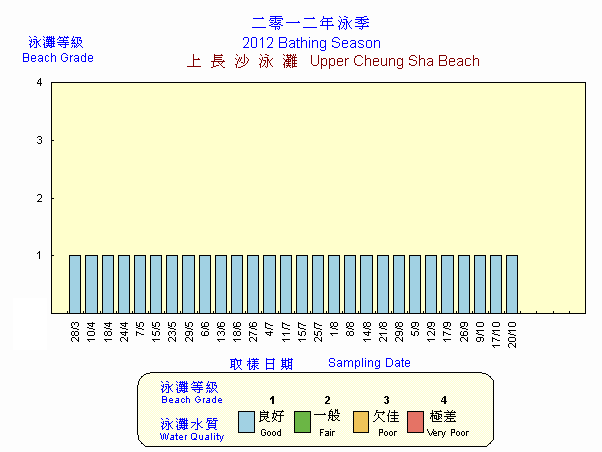Click the bar above date 17/10
Image resolution: width=602 pixels, height=452 pixels.
click(496, 284)
